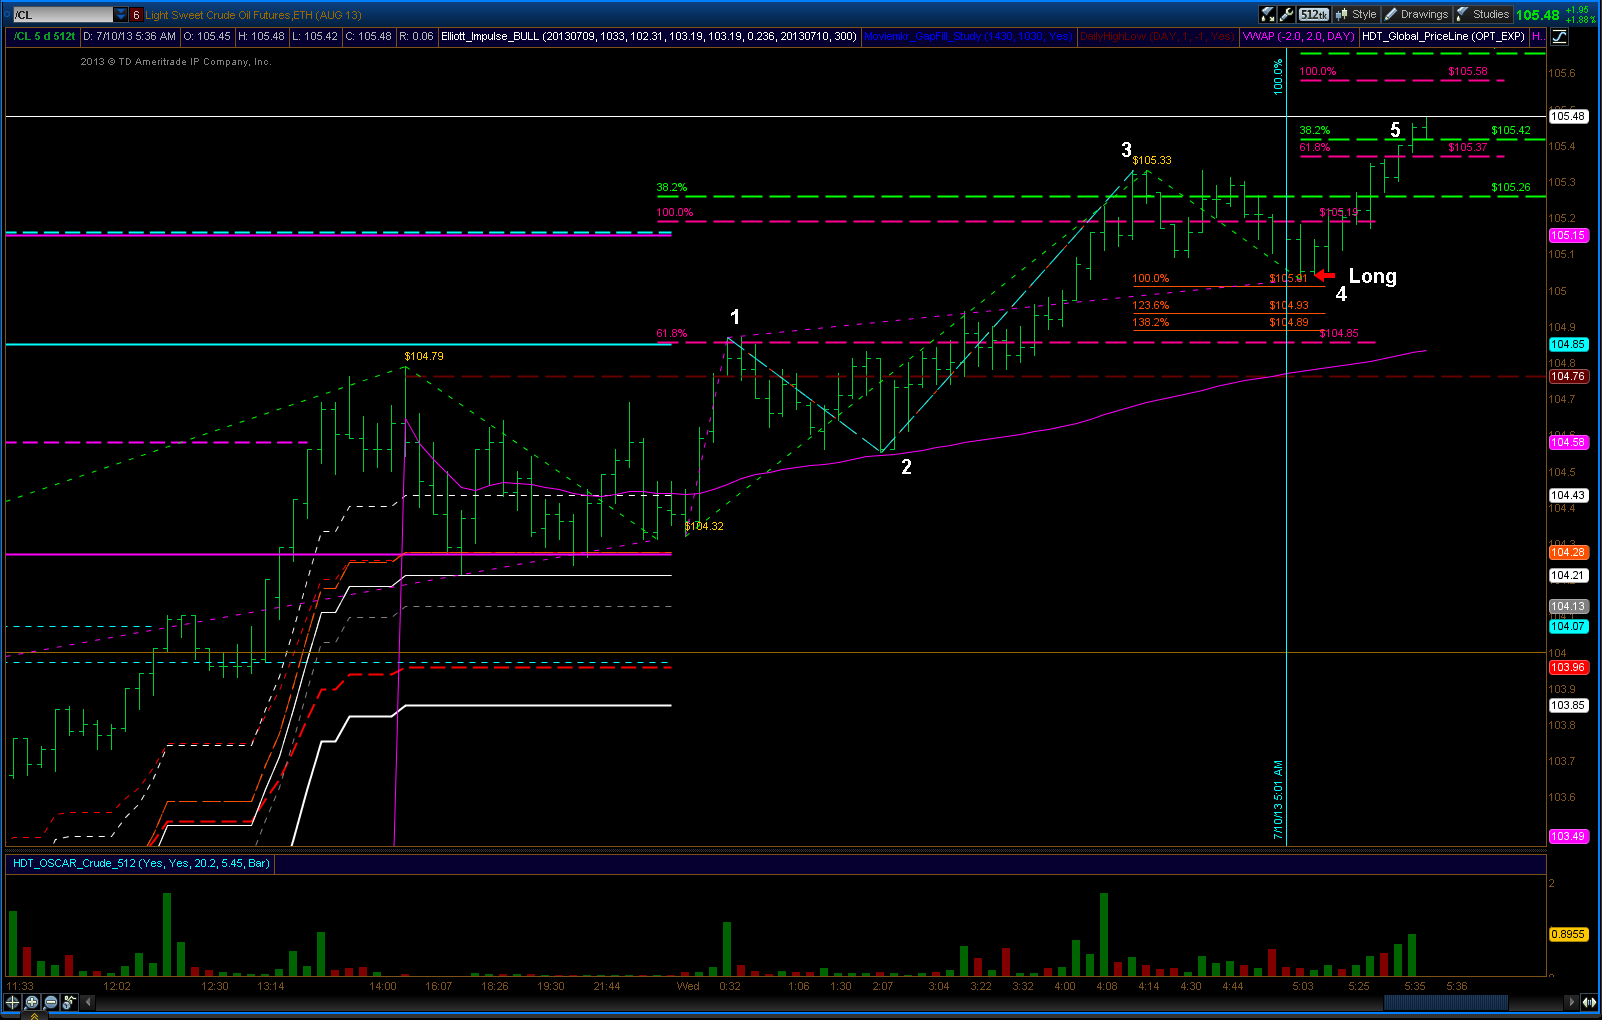Screen dimensions: 1602x1020
Task: Select the VWAP study label
Action: [1298, 36]
